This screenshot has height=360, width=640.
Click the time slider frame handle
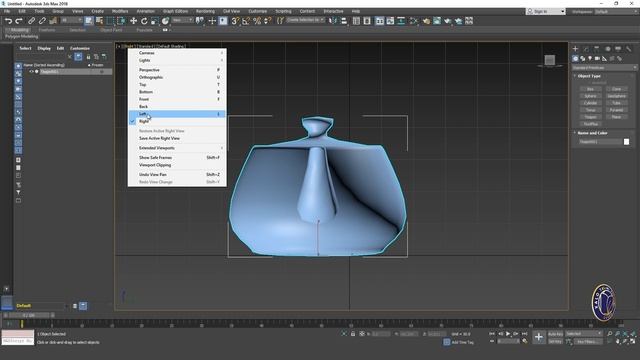pos(29,316)
